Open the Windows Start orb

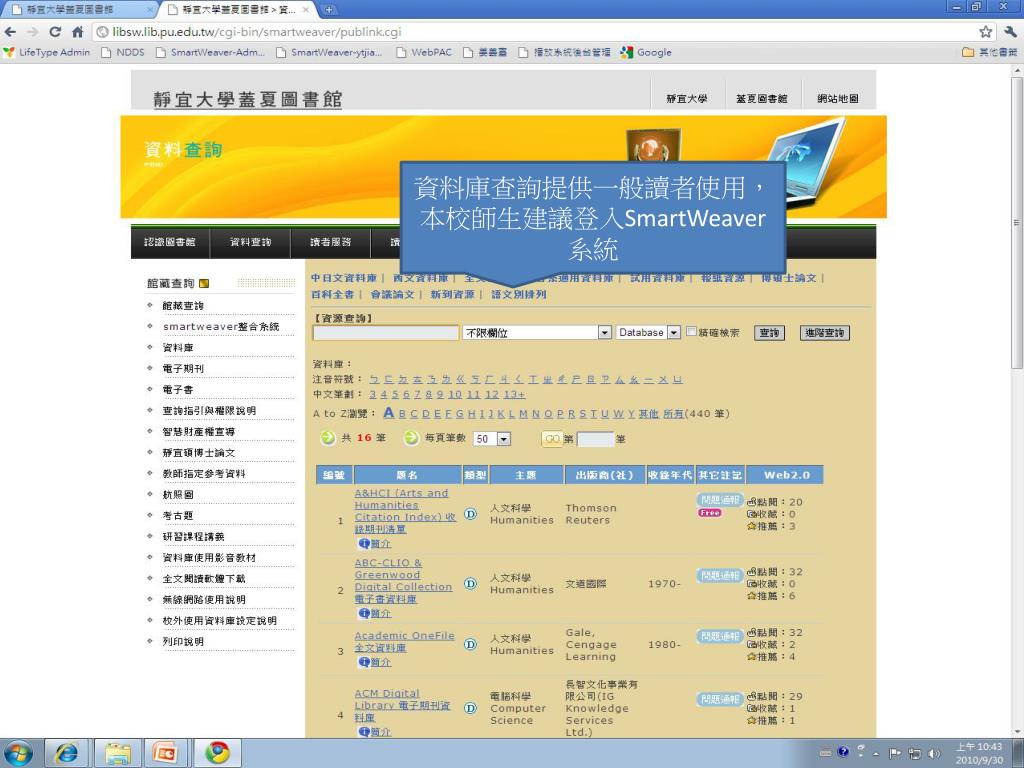(x=18, y=753)
